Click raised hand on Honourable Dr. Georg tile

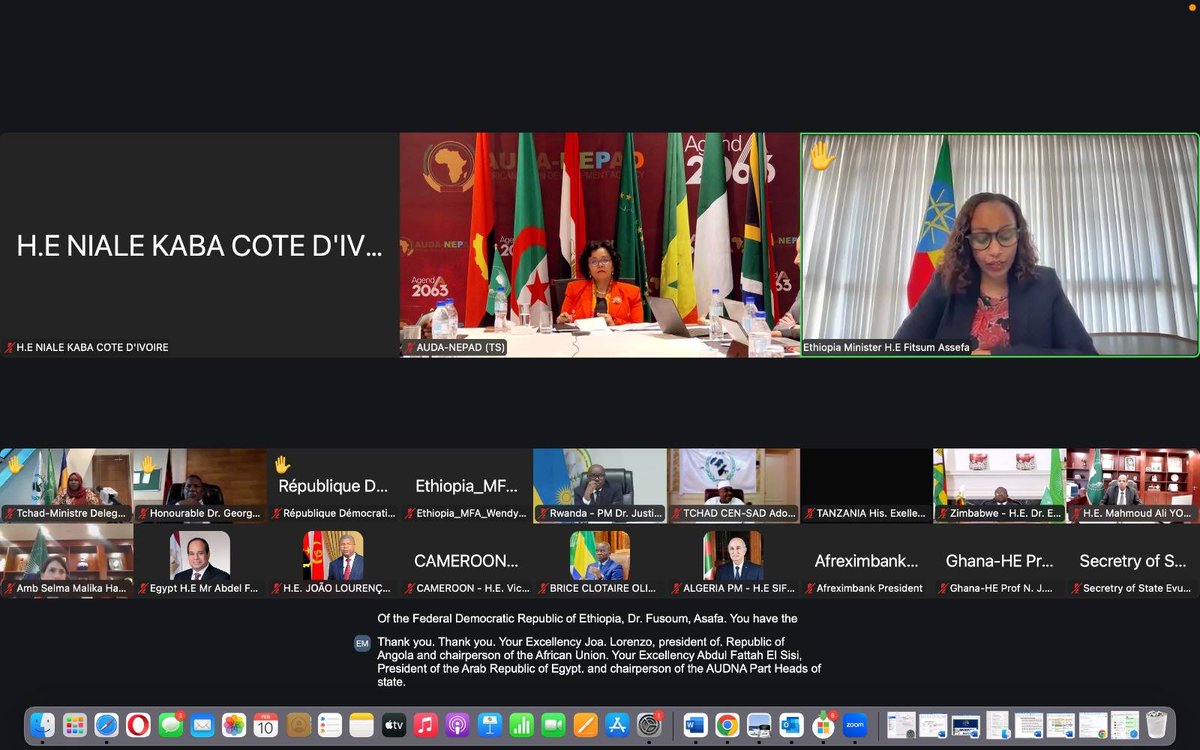coord(147,464)
